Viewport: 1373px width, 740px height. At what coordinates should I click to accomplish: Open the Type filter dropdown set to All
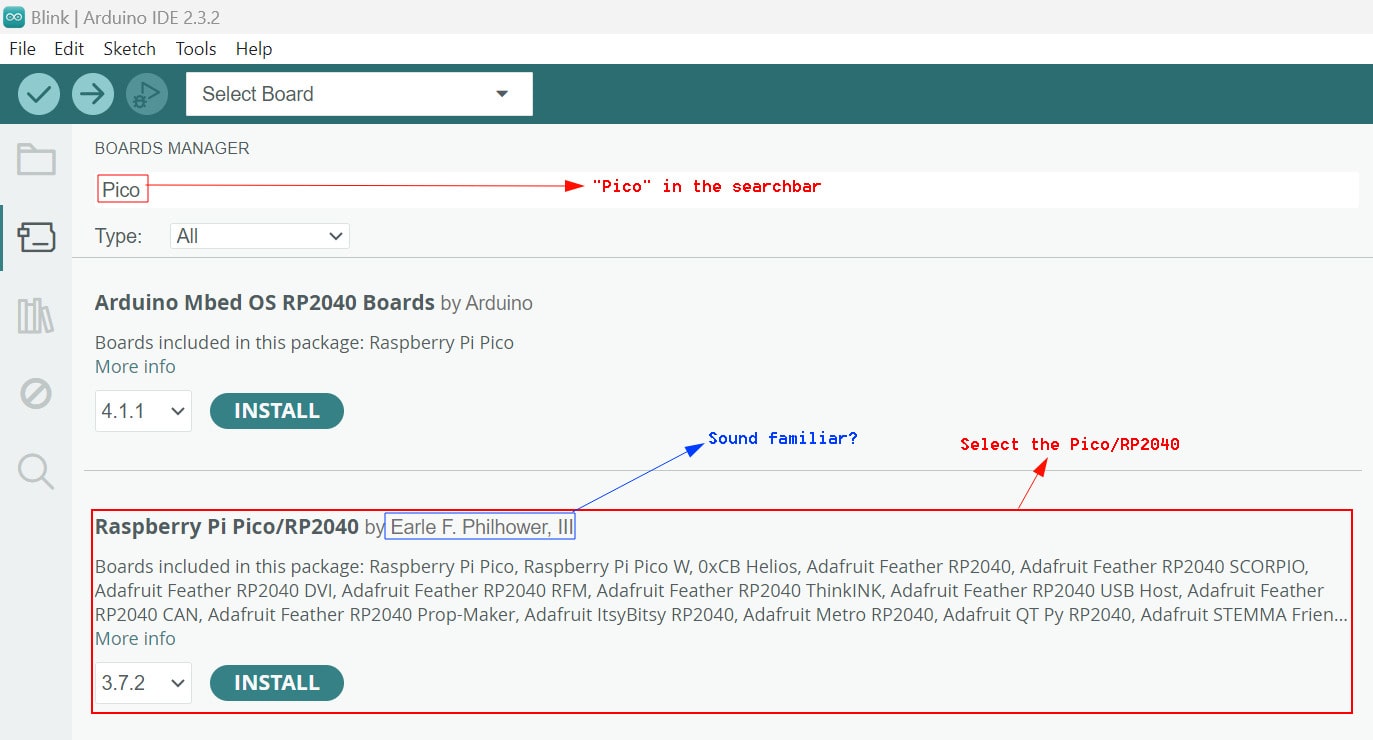pyautogui.click(x=260, y=236)
